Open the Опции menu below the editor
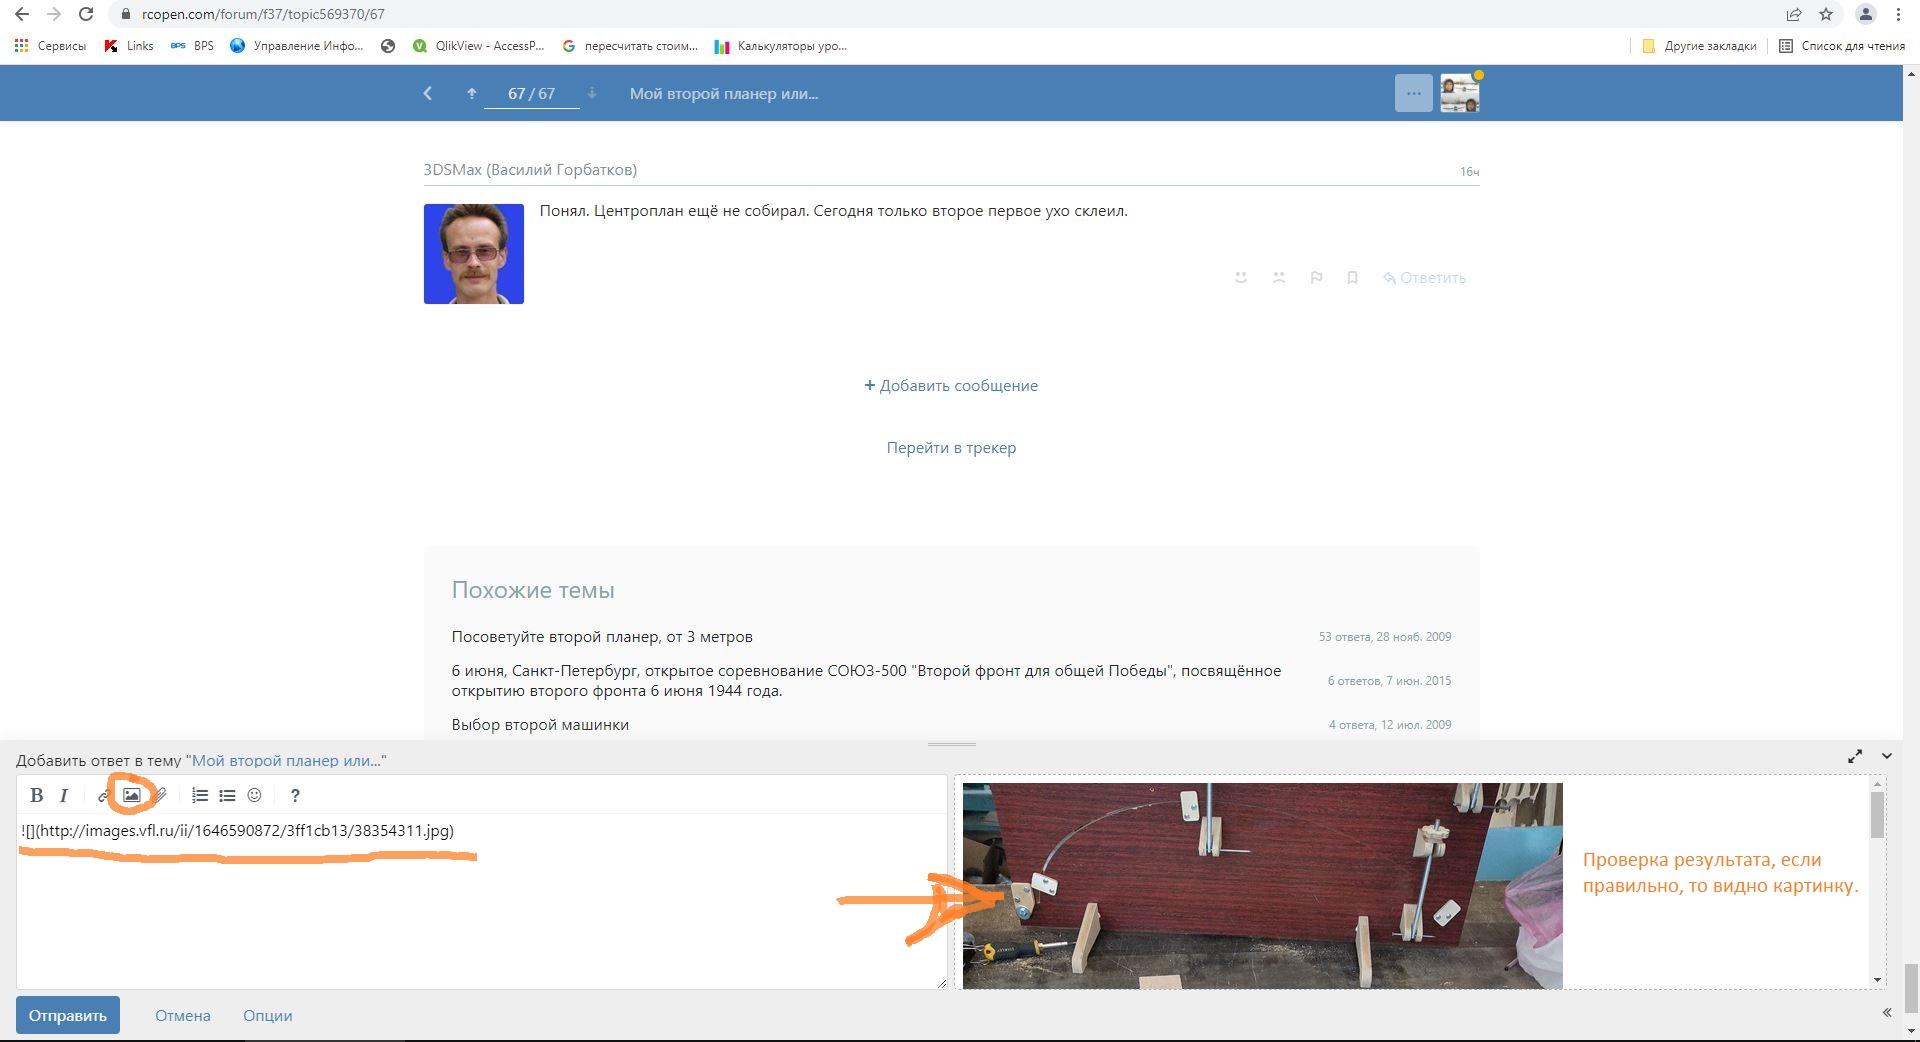 pos(267,1015)
